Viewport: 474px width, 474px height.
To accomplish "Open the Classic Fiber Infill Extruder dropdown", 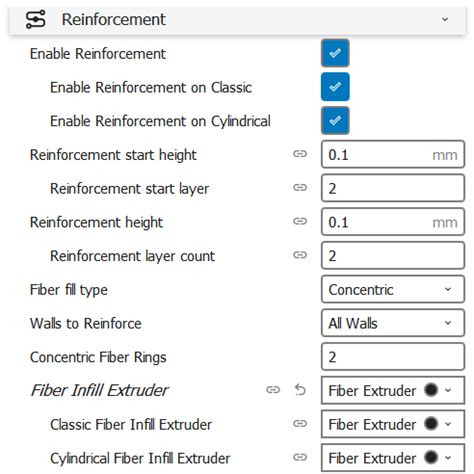I will pyautogui.click(x=393, y=424).
